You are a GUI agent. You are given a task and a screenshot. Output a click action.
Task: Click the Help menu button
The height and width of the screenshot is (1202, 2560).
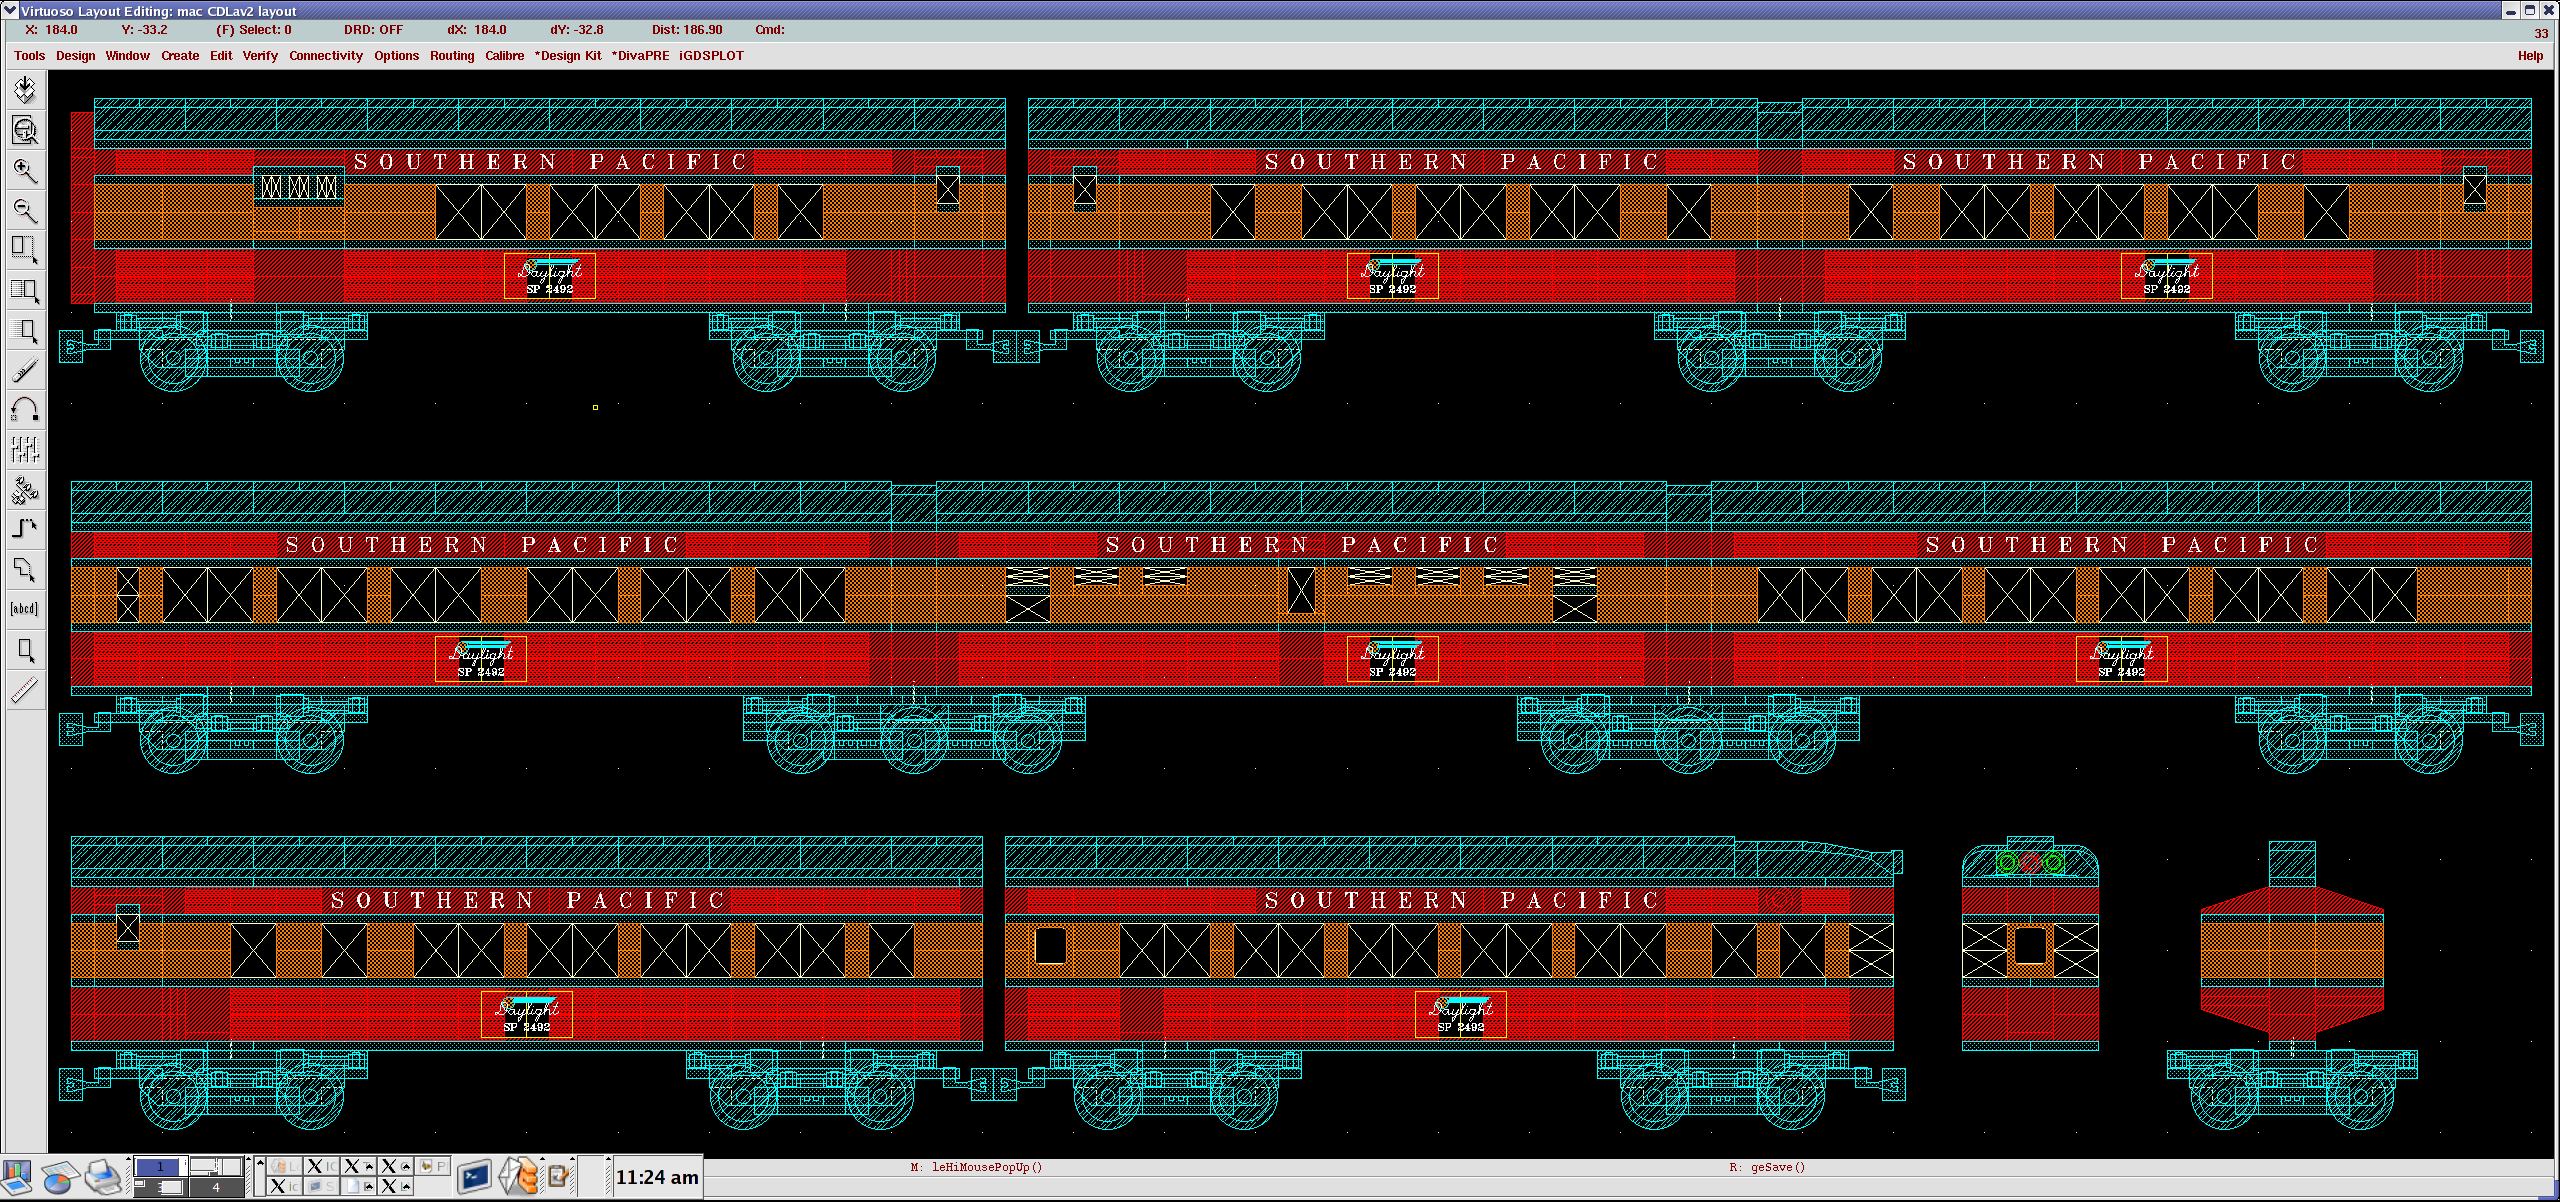(x=2530, y=56)
